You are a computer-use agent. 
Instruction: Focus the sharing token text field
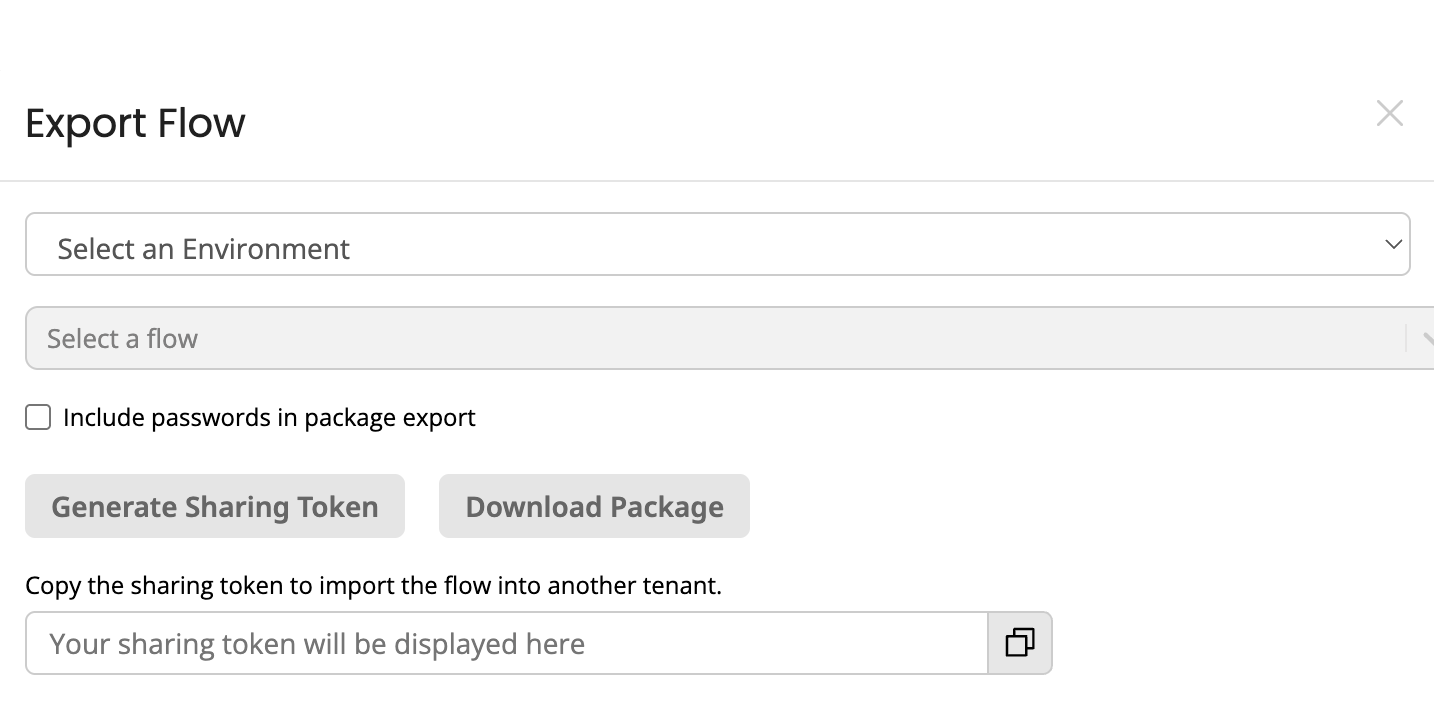tap(507, 643)
